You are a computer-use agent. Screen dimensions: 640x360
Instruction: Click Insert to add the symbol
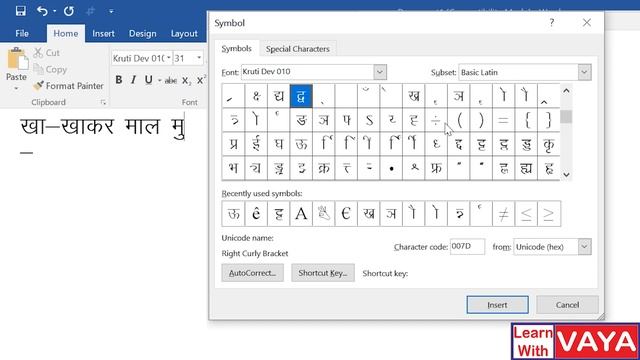click(497, 305)
